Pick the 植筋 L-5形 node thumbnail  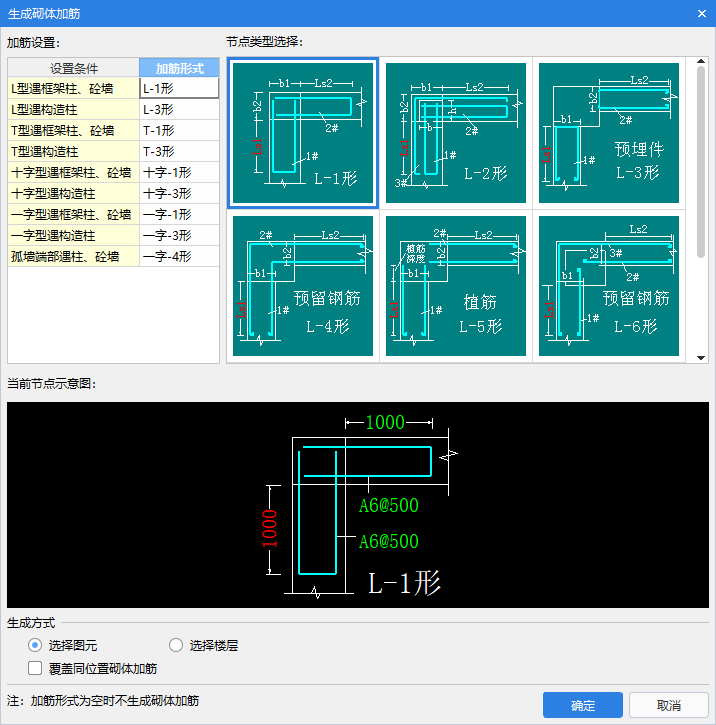pos(456,286)
